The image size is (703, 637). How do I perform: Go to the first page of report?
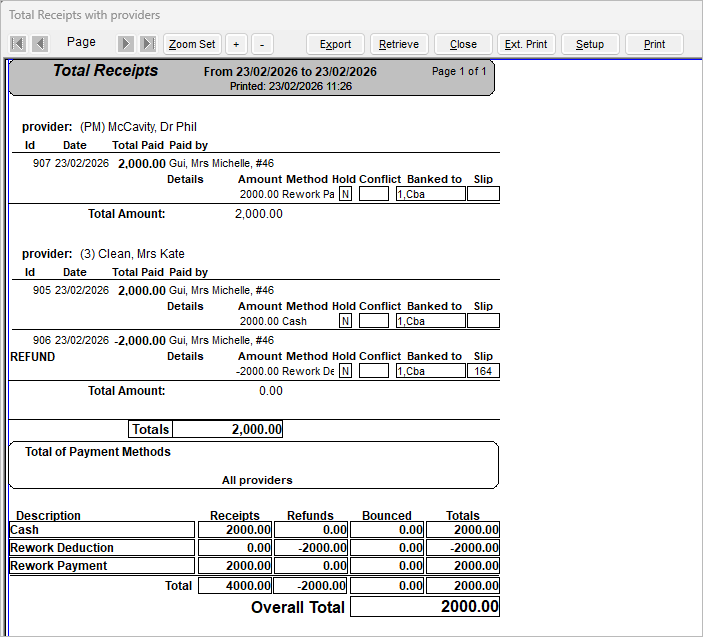point(18,44)
